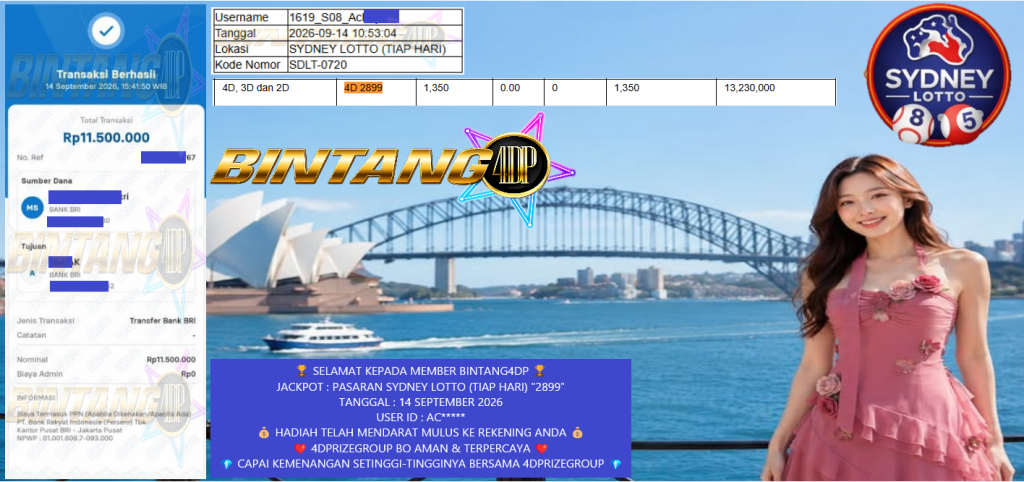Click the MS avatar under Sumber Dana
Screen dimensions: 1024x482
click(31, 208)
